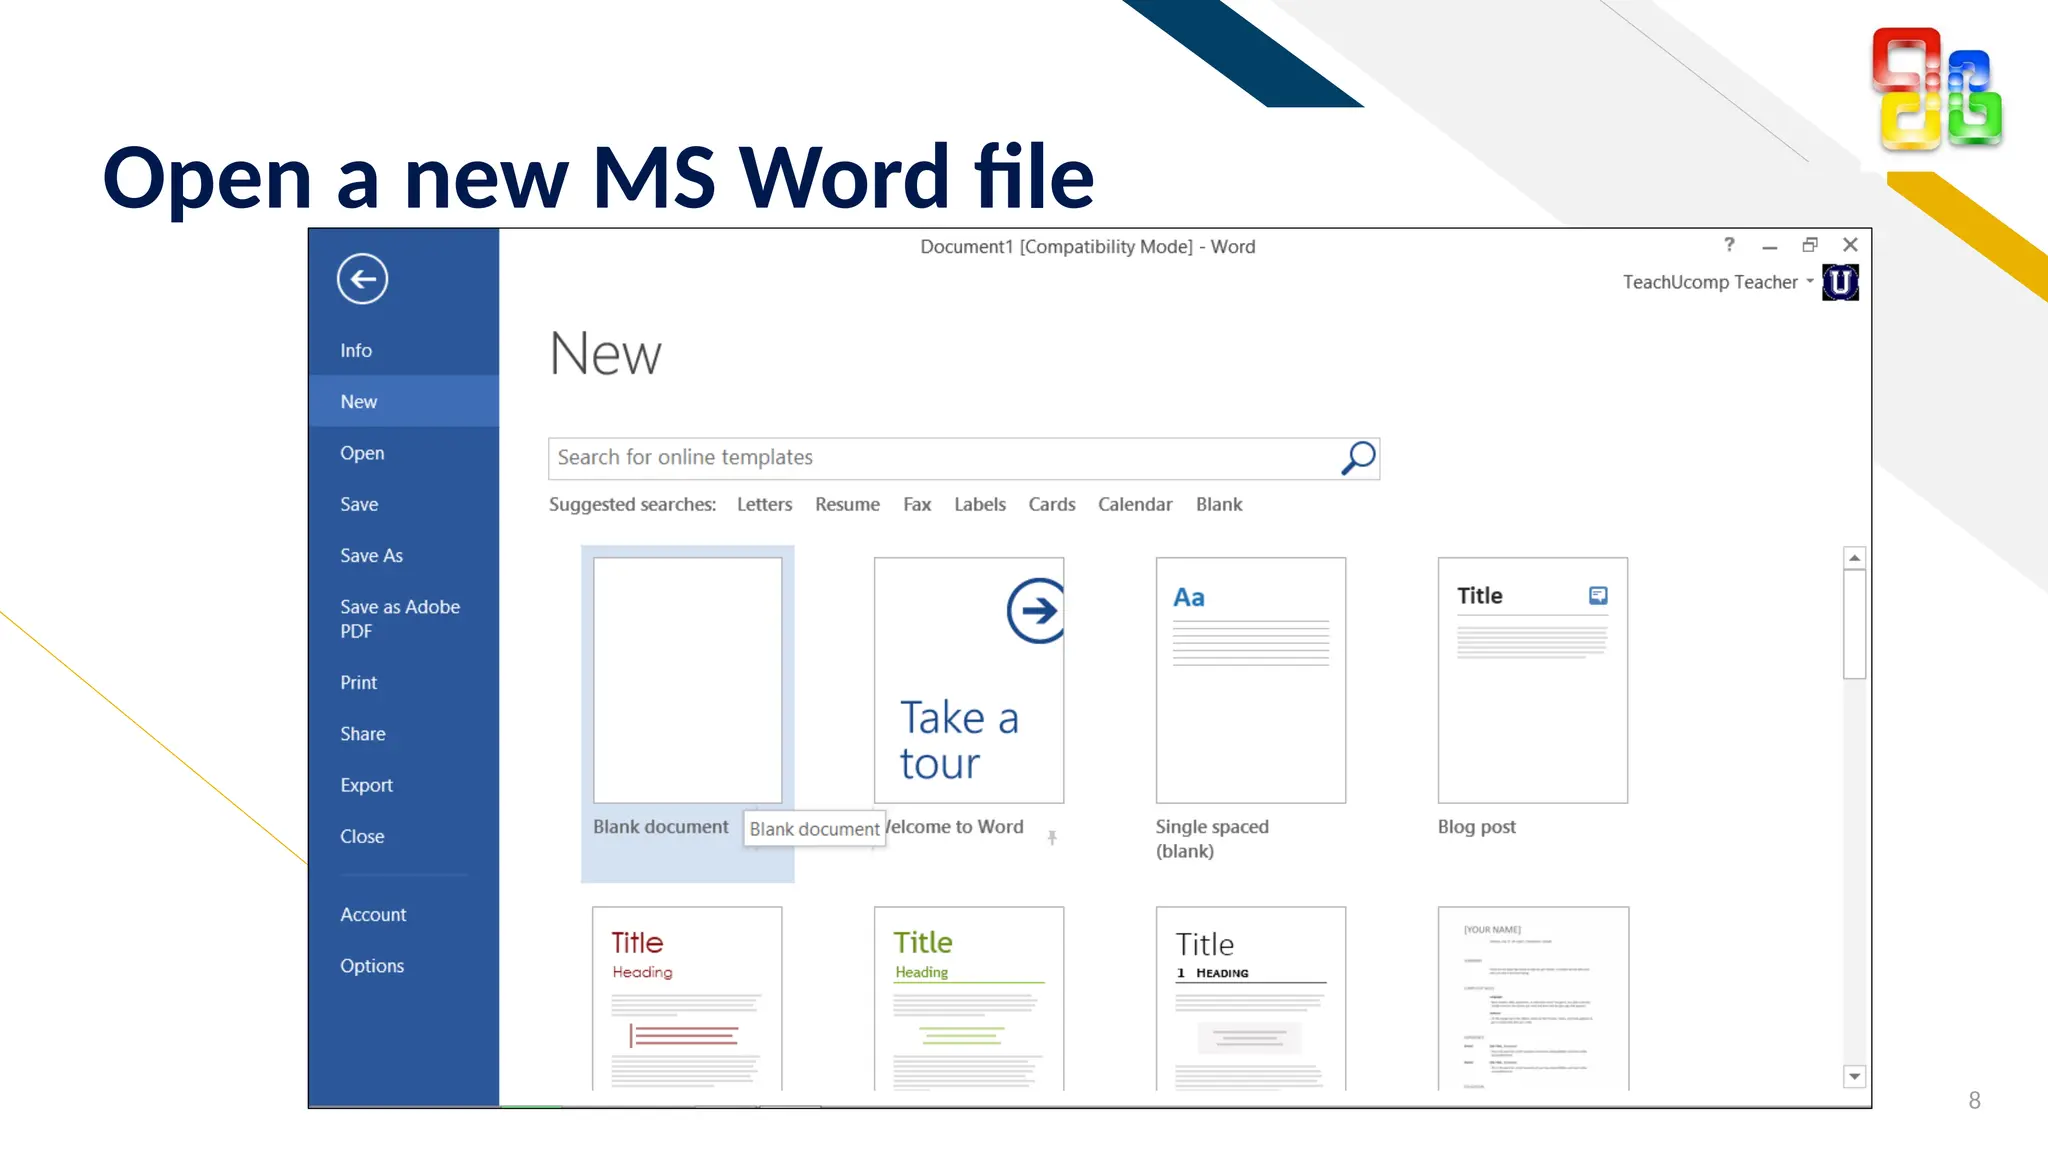Minimize the Word window

1769,246
